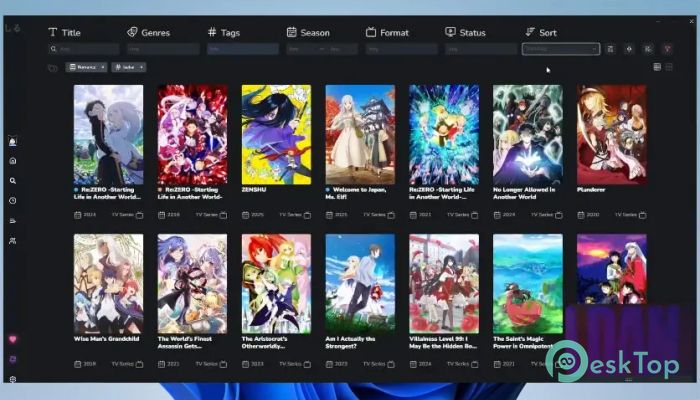Click the first icon right of Sort box

[x=610, y=49]
